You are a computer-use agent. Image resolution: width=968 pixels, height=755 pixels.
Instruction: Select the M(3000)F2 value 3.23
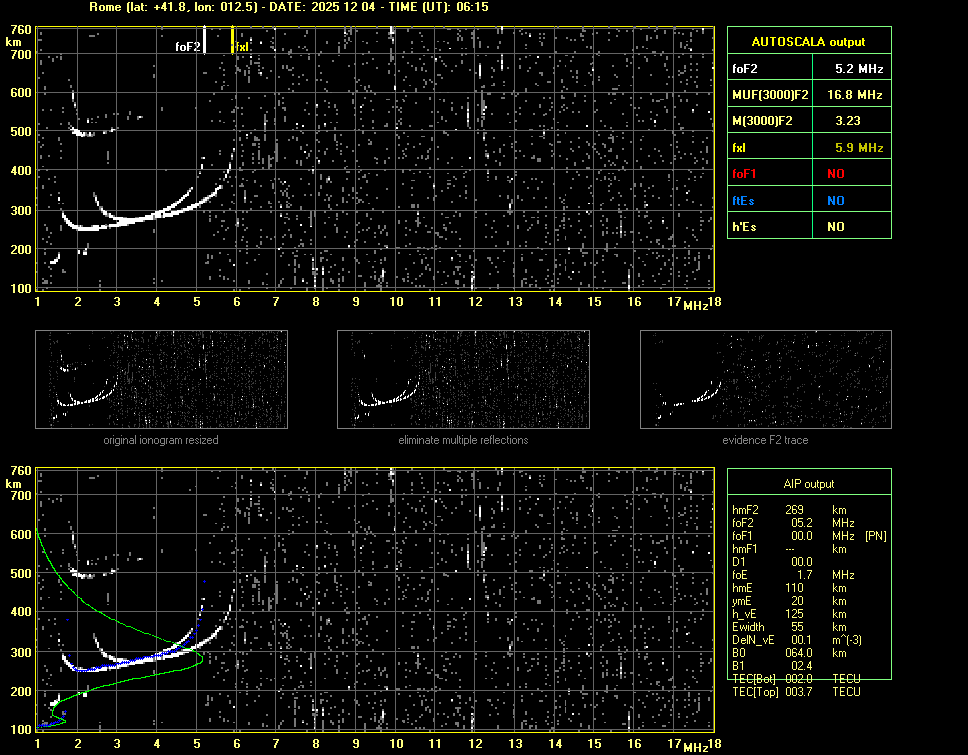(849, 121)
